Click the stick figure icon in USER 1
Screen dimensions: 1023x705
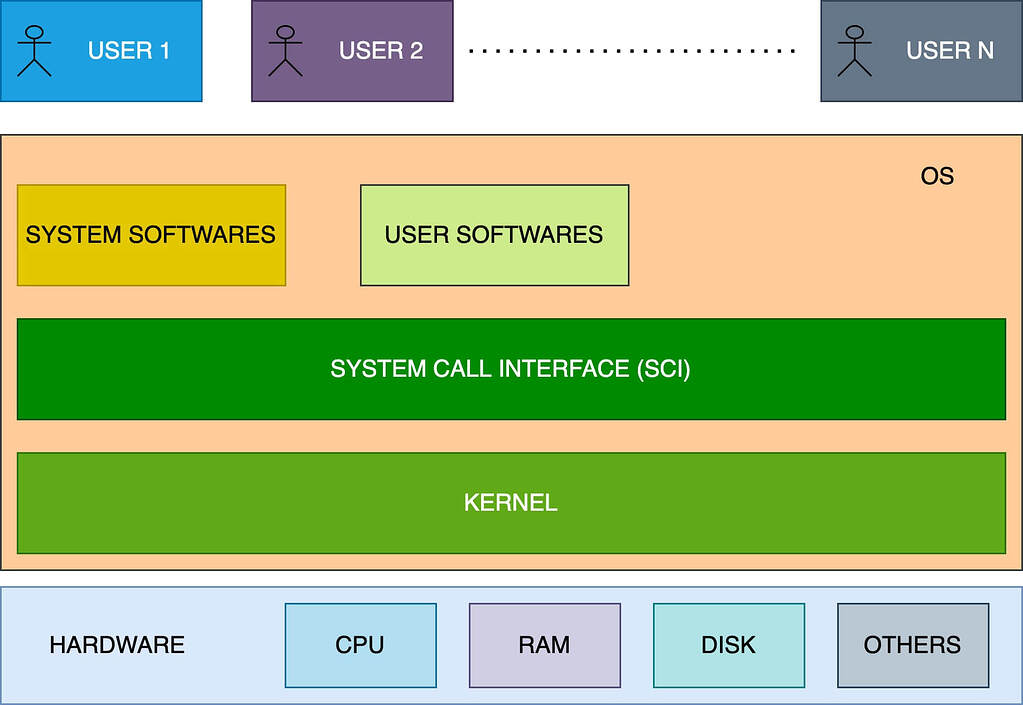(36, 50)
